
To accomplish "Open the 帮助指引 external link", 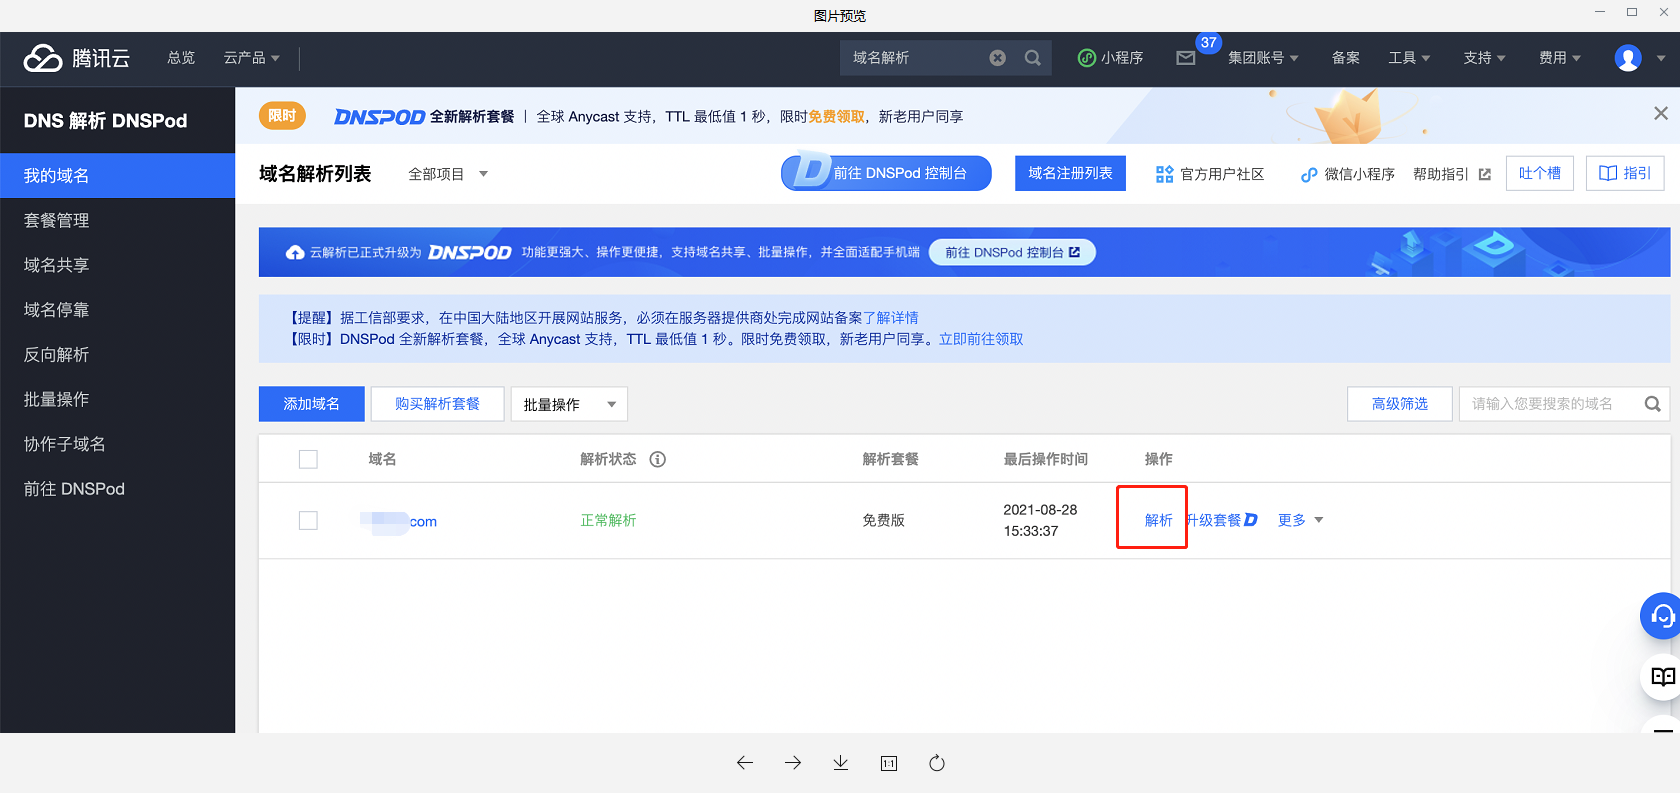I will (1452, 174).
